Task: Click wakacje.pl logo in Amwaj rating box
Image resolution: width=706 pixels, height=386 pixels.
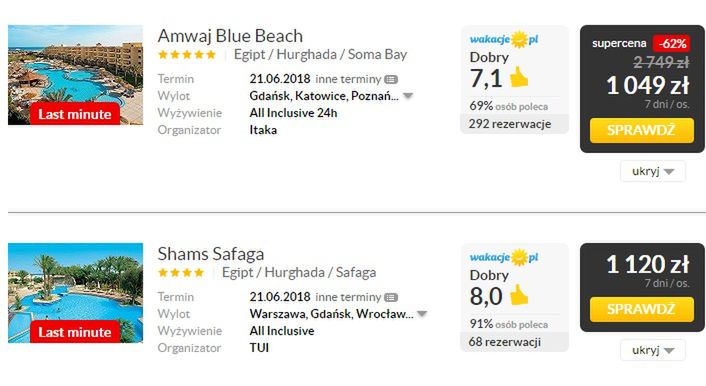Action: [504, 40]
